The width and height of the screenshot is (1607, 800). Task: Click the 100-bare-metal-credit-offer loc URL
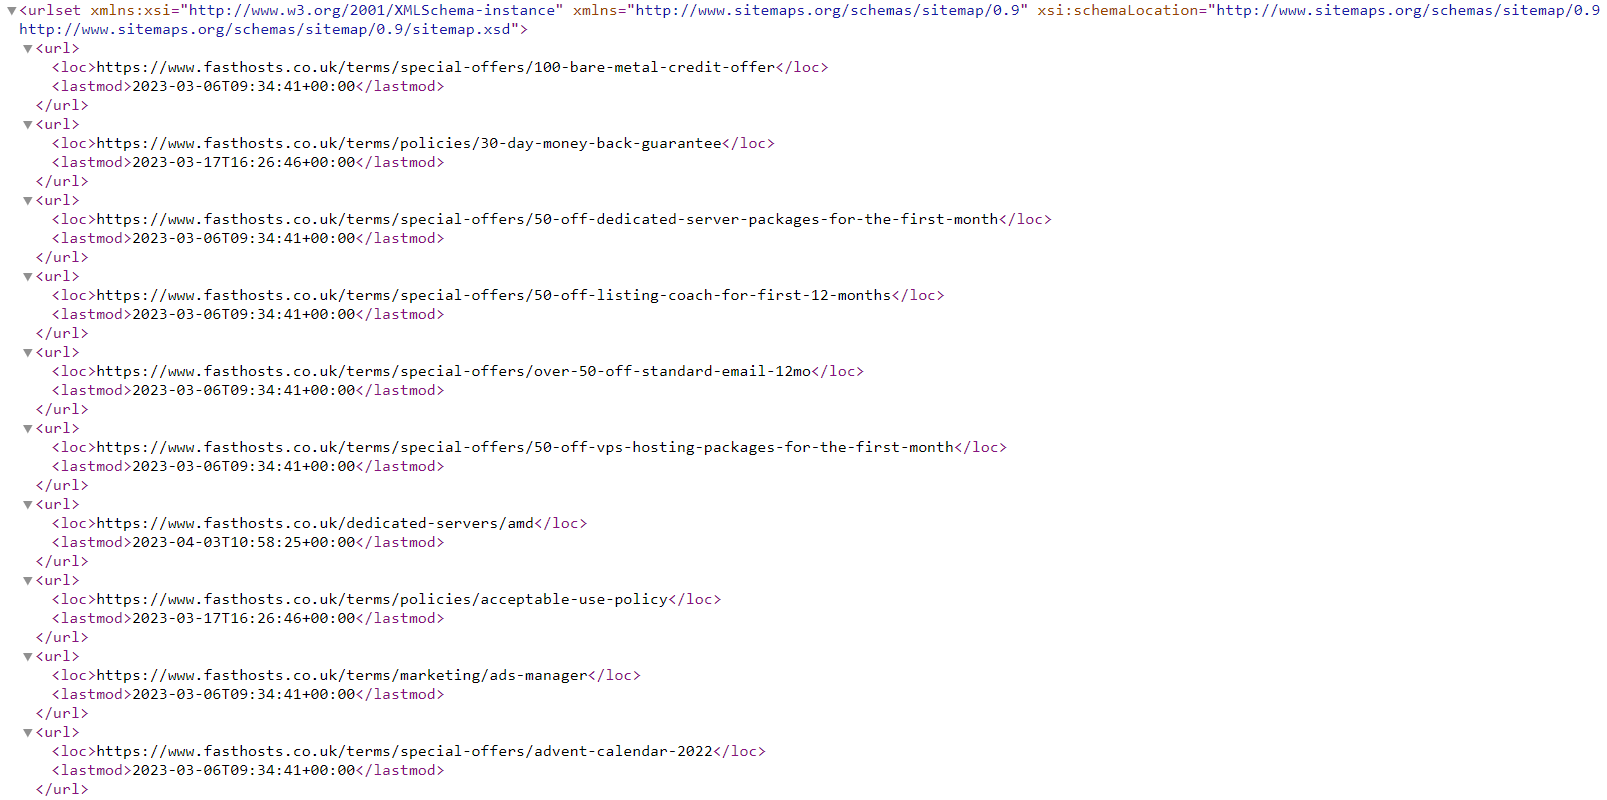coord(436,67)
